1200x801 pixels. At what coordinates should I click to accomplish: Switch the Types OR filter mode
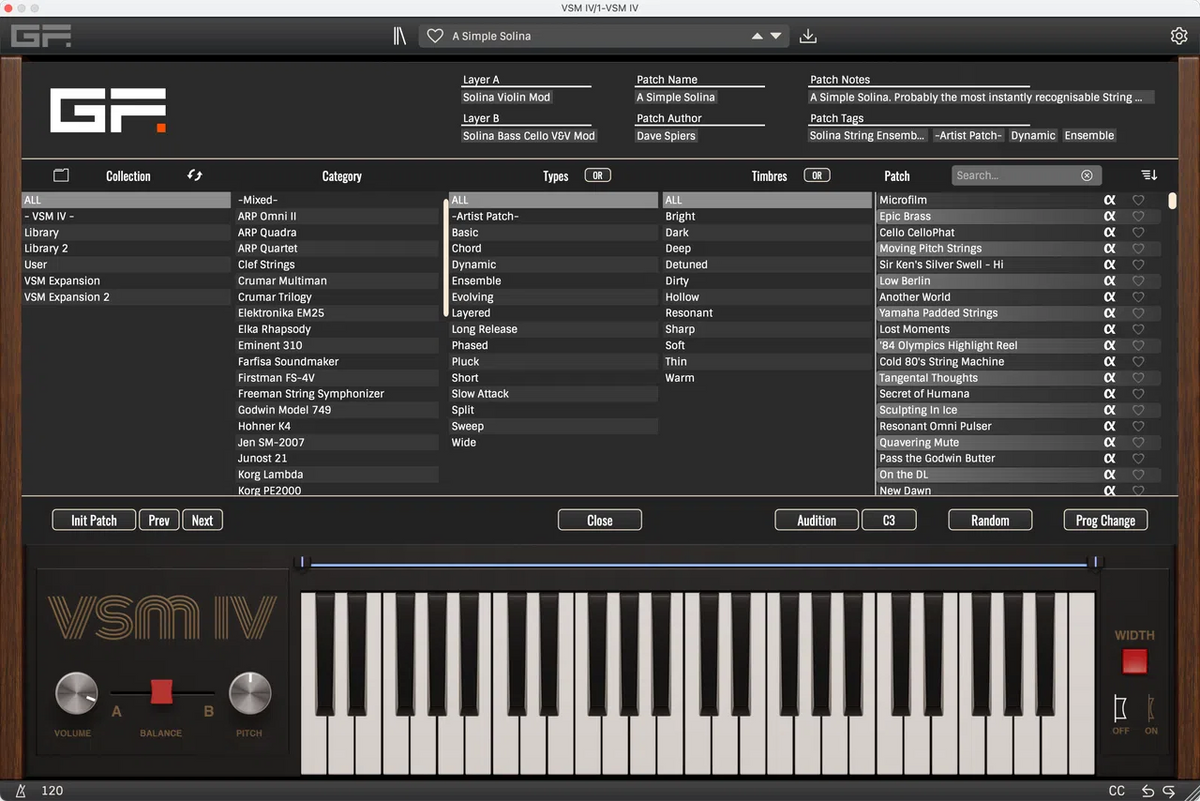click(x=598, y=174)
